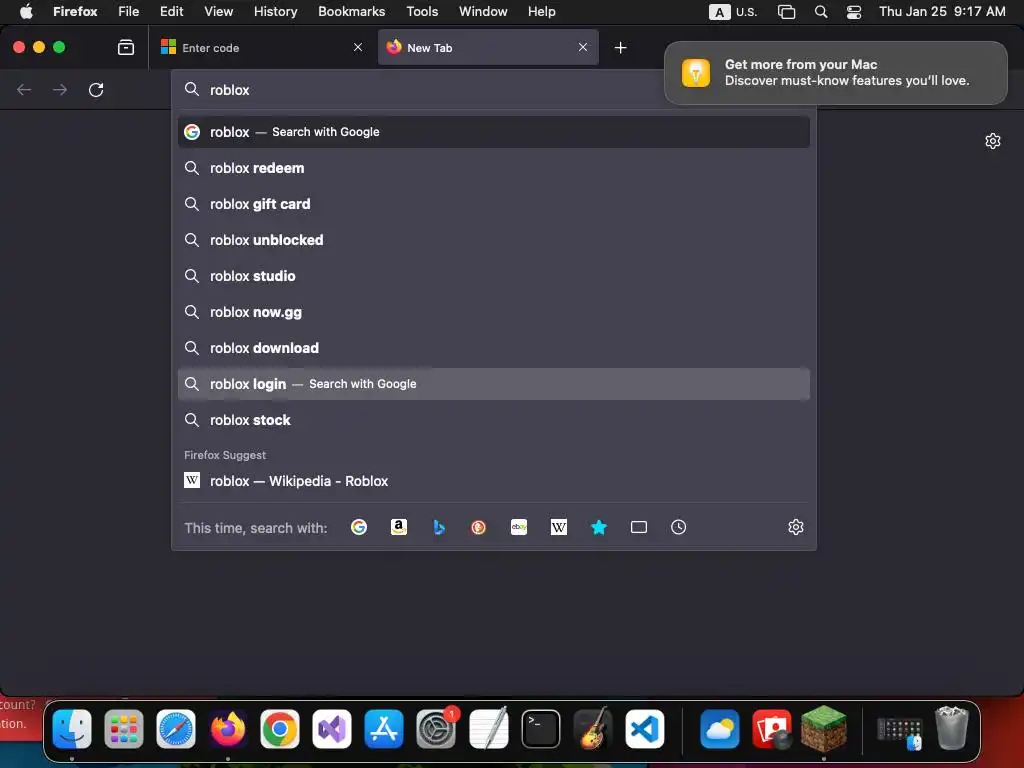Choose roblox unblocked suggestion
1024x768 pixels.
pos(494,240)
